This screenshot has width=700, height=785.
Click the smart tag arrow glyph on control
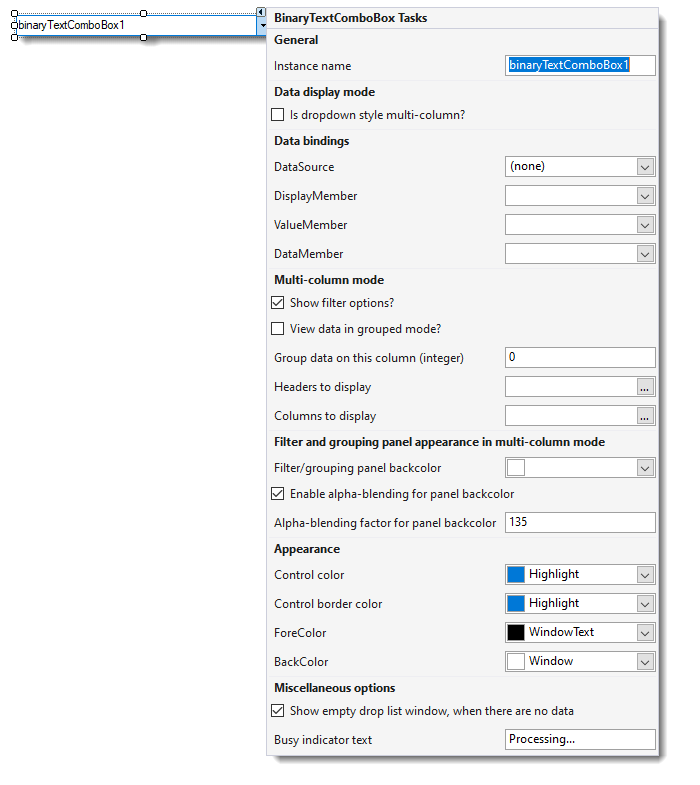pos(261,12)
